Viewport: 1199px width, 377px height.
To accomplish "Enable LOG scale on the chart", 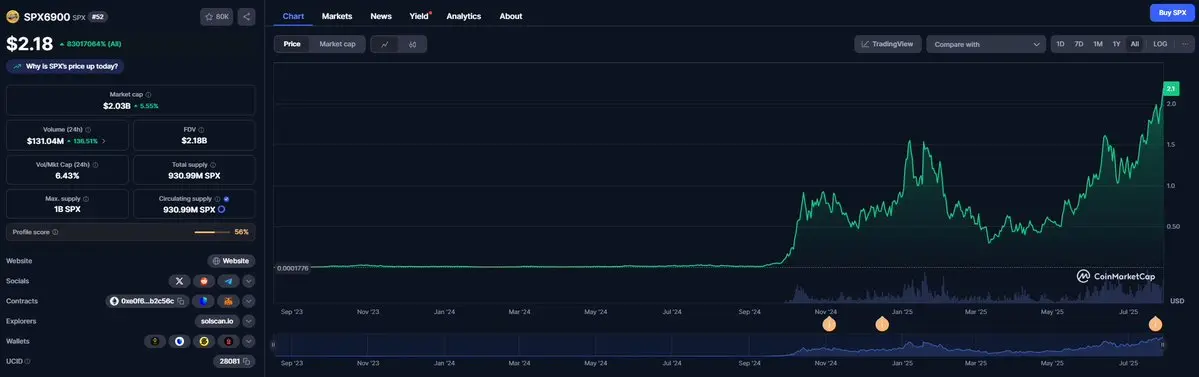I will pos(1160,44).
